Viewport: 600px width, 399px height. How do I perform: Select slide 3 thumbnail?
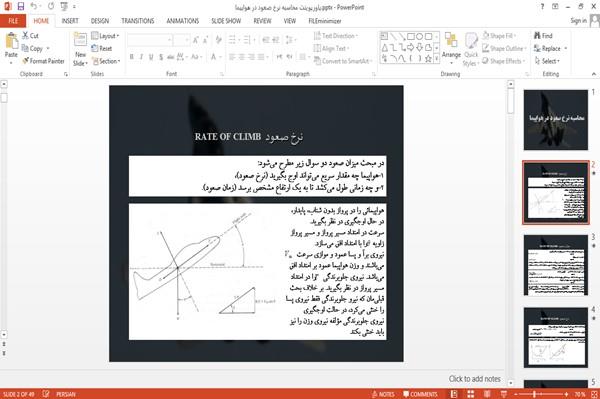pyautogui.click(x=556, y=265)
